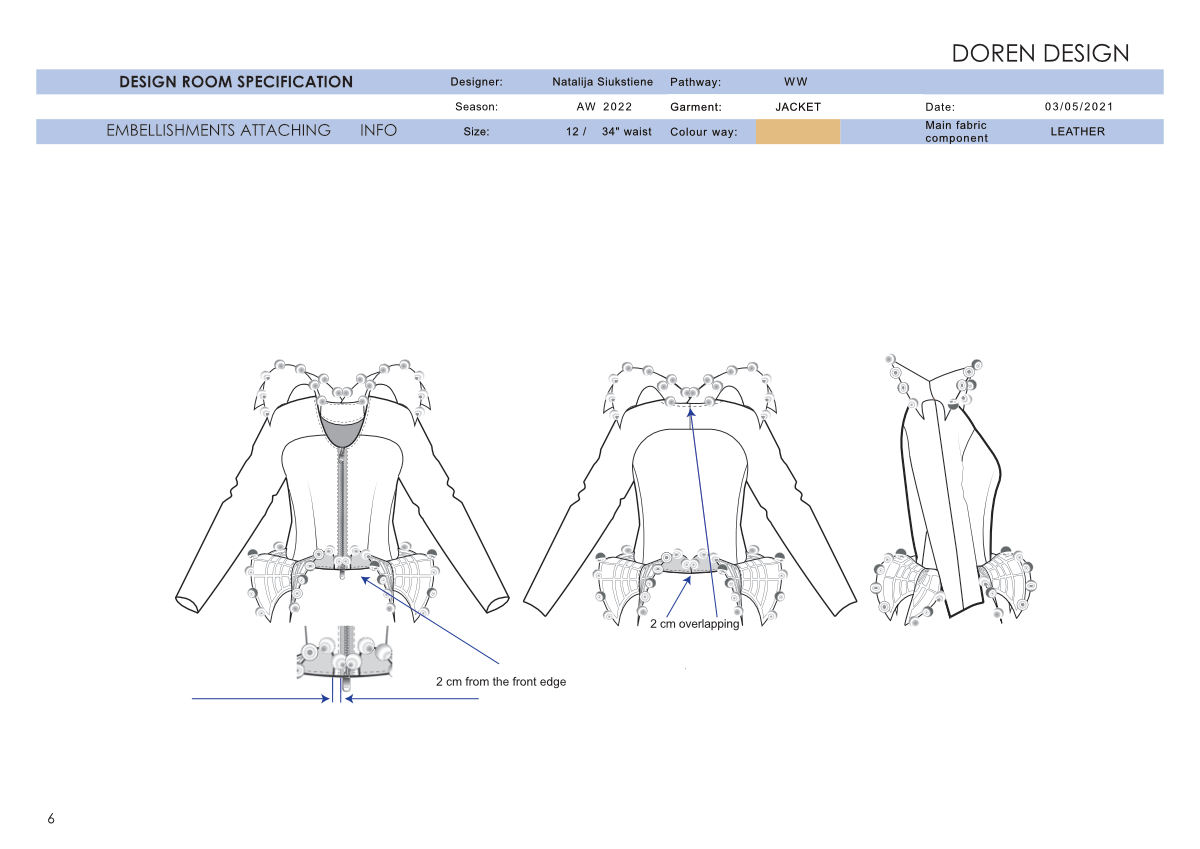
Task: Select the WW pathway value
Action: point(795,82)
